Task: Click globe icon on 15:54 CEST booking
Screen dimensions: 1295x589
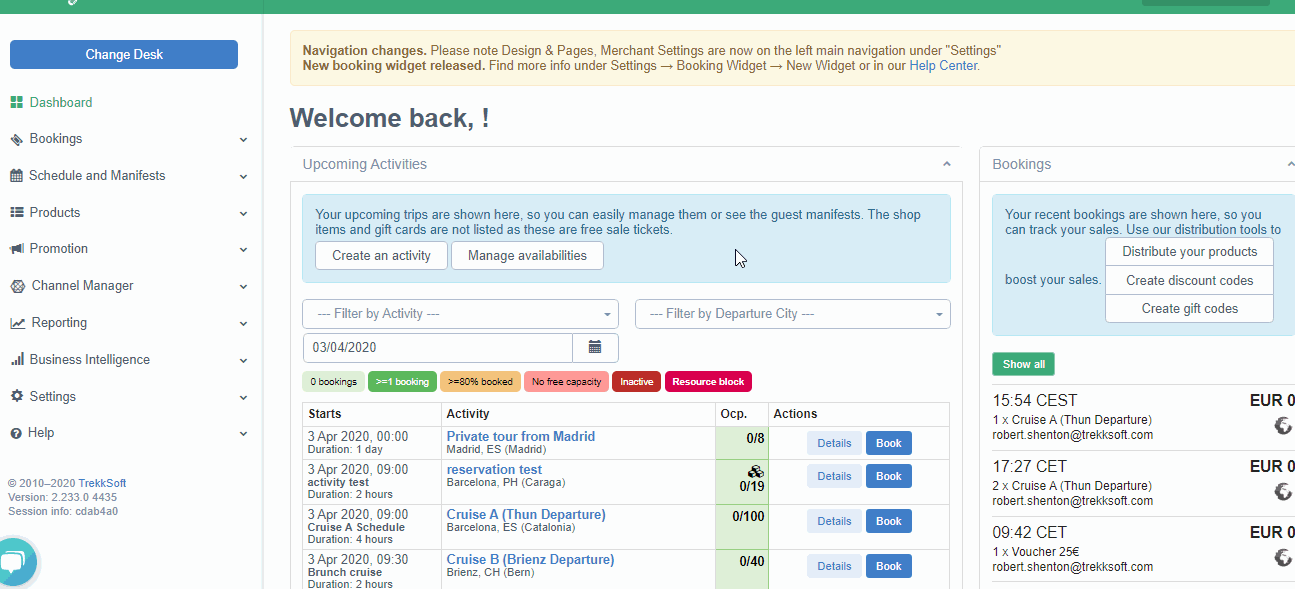Action: click(1283, 426)
